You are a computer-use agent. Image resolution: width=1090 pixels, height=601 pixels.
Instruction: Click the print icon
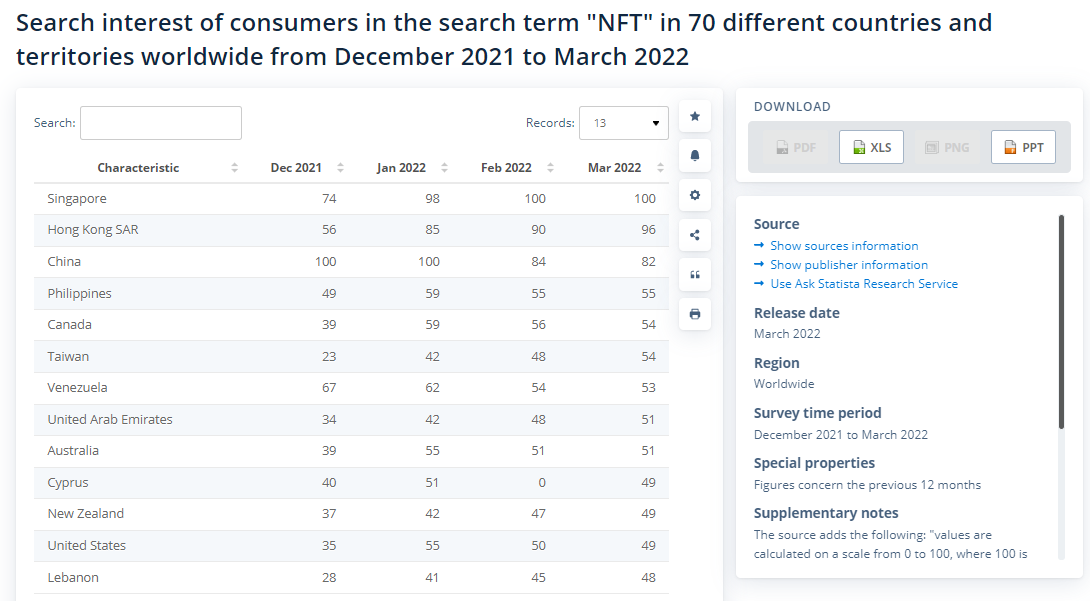695,314
